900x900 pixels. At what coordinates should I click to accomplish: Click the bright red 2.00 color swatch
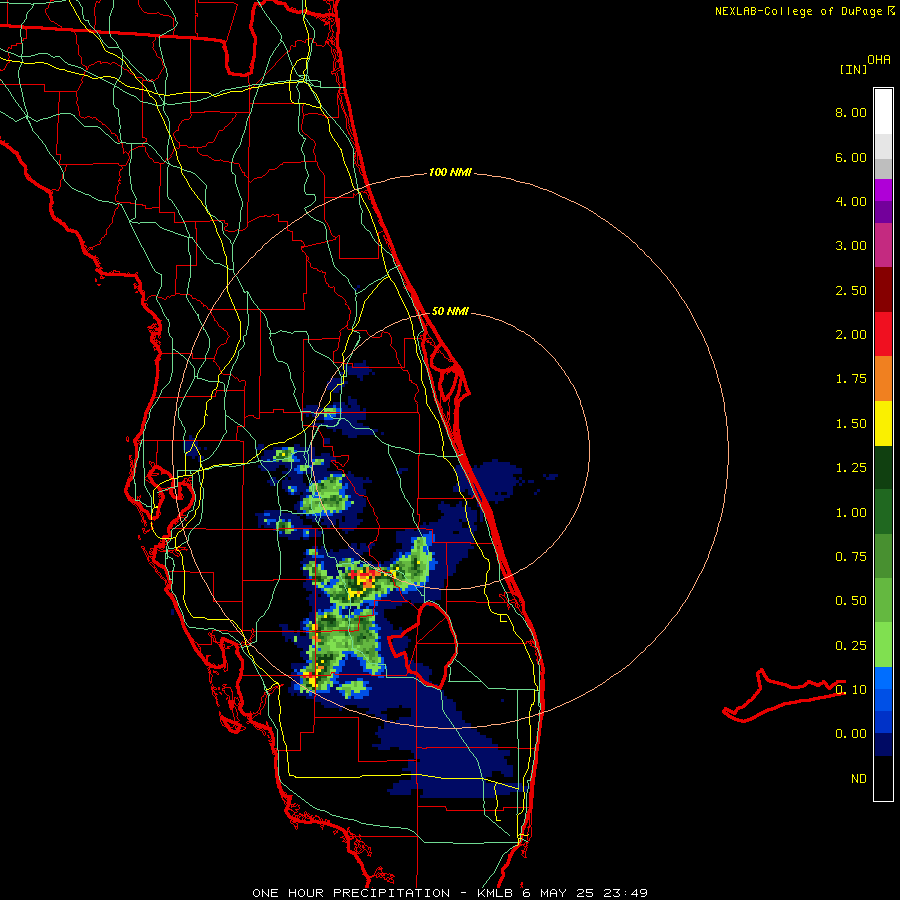click(883, 334)
